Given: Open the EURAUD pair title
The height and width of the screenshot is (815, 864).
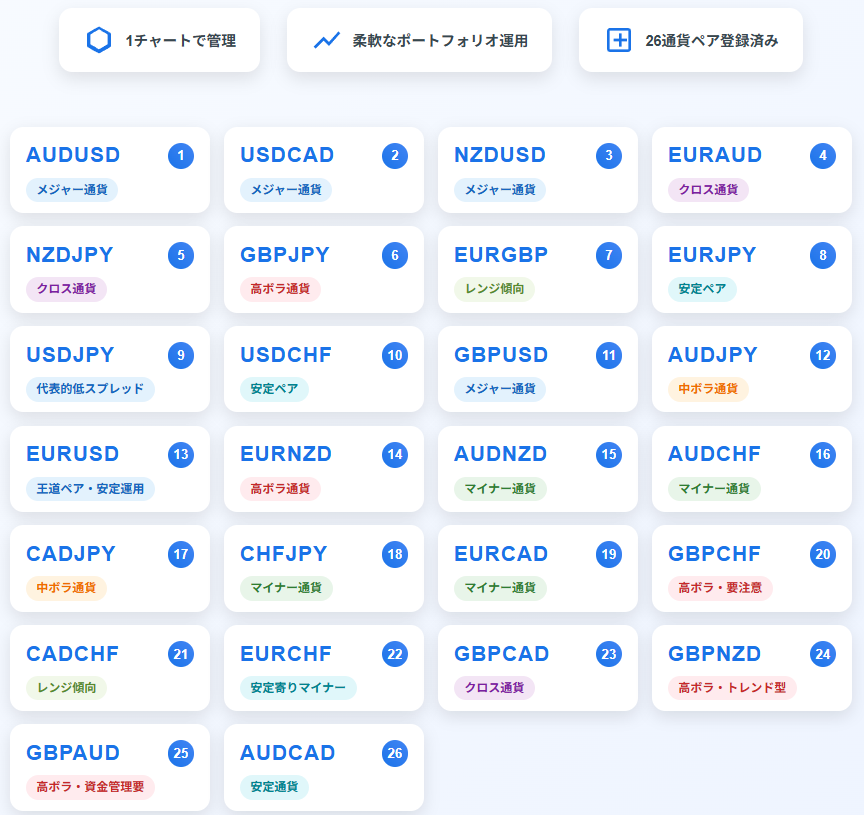Looking at the screenshot, I should coord(715,155).
